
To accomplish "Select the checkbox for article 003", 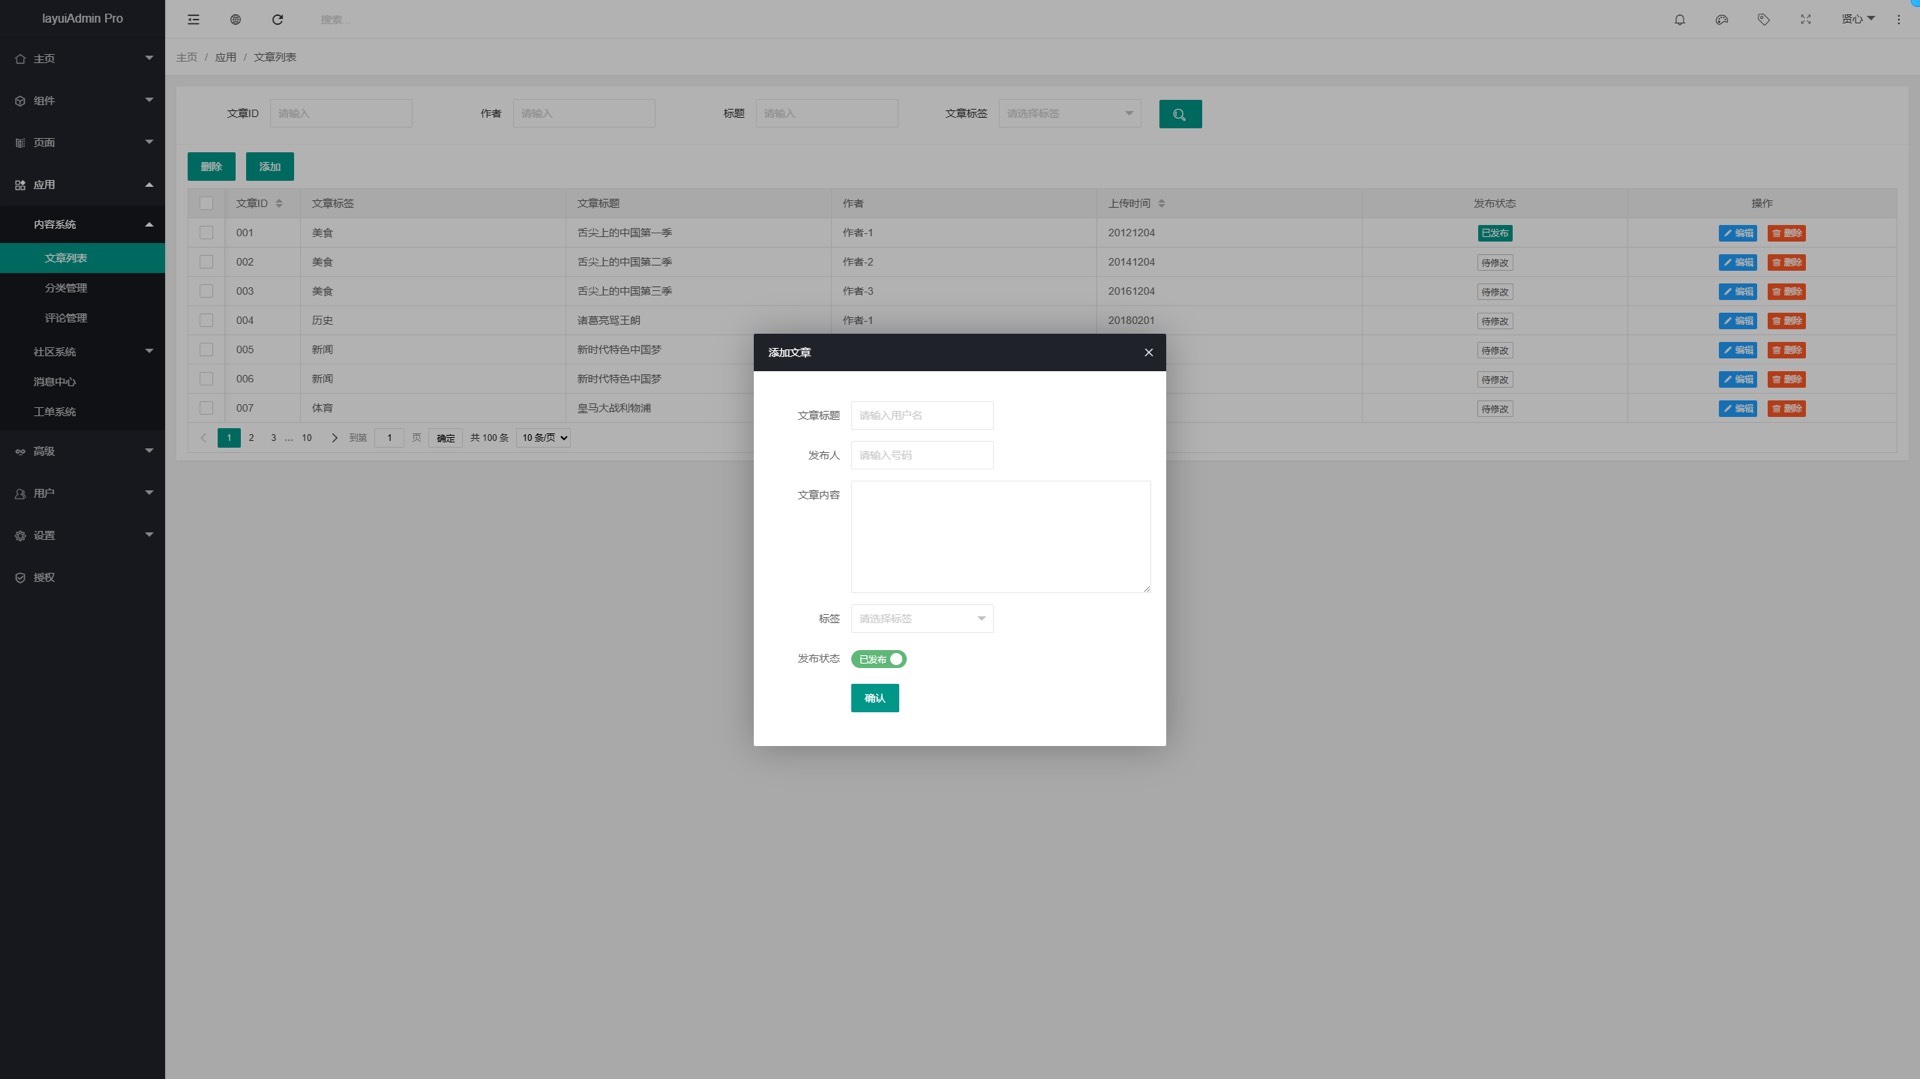I will click(x=206, y=291).
